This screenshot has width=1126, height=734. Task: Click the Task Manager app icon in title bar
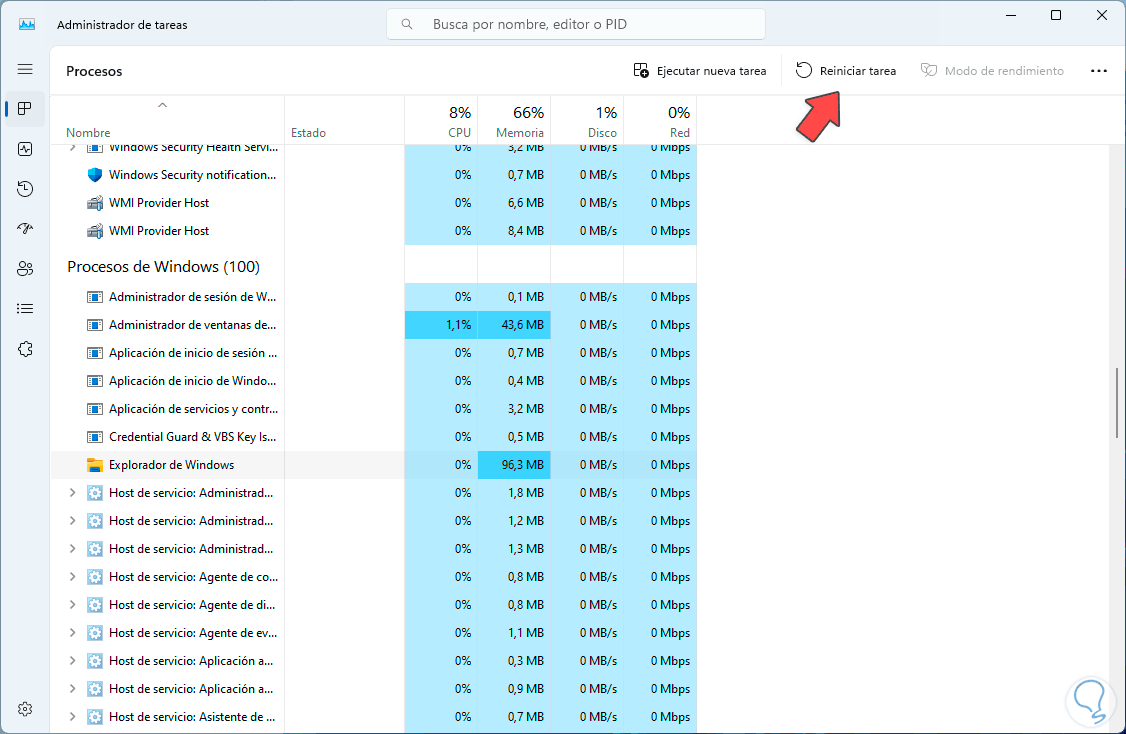click(x=27, y=24)
